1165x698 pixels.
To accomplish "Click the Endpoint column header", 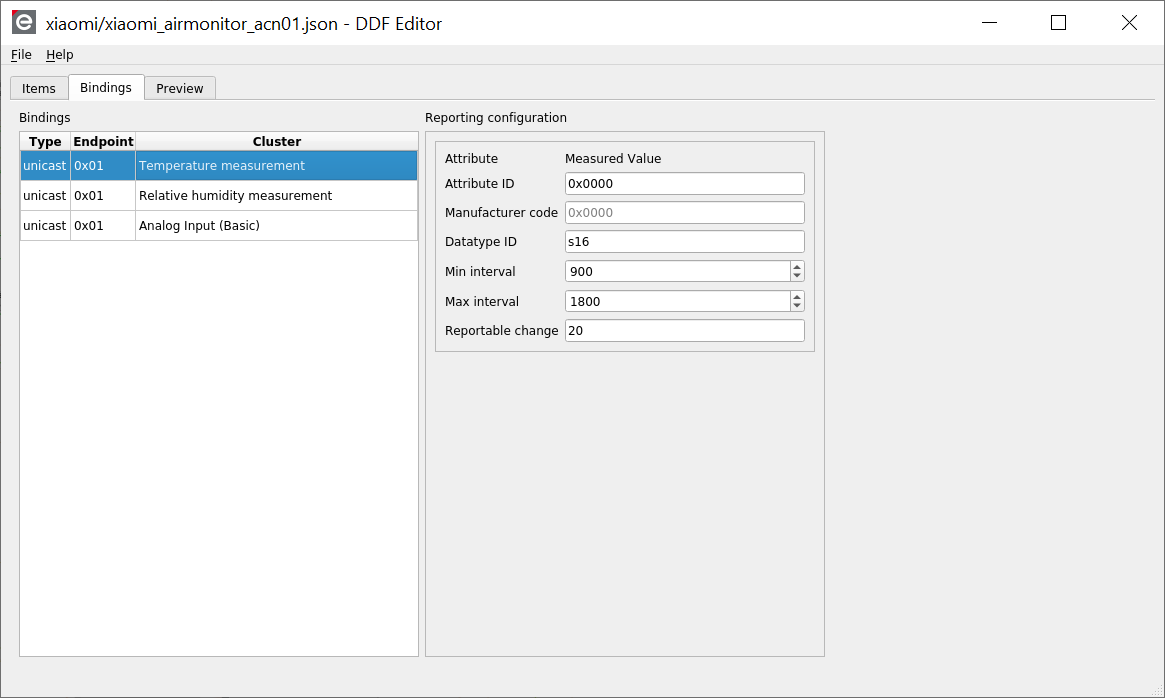I will pos(103,142).
